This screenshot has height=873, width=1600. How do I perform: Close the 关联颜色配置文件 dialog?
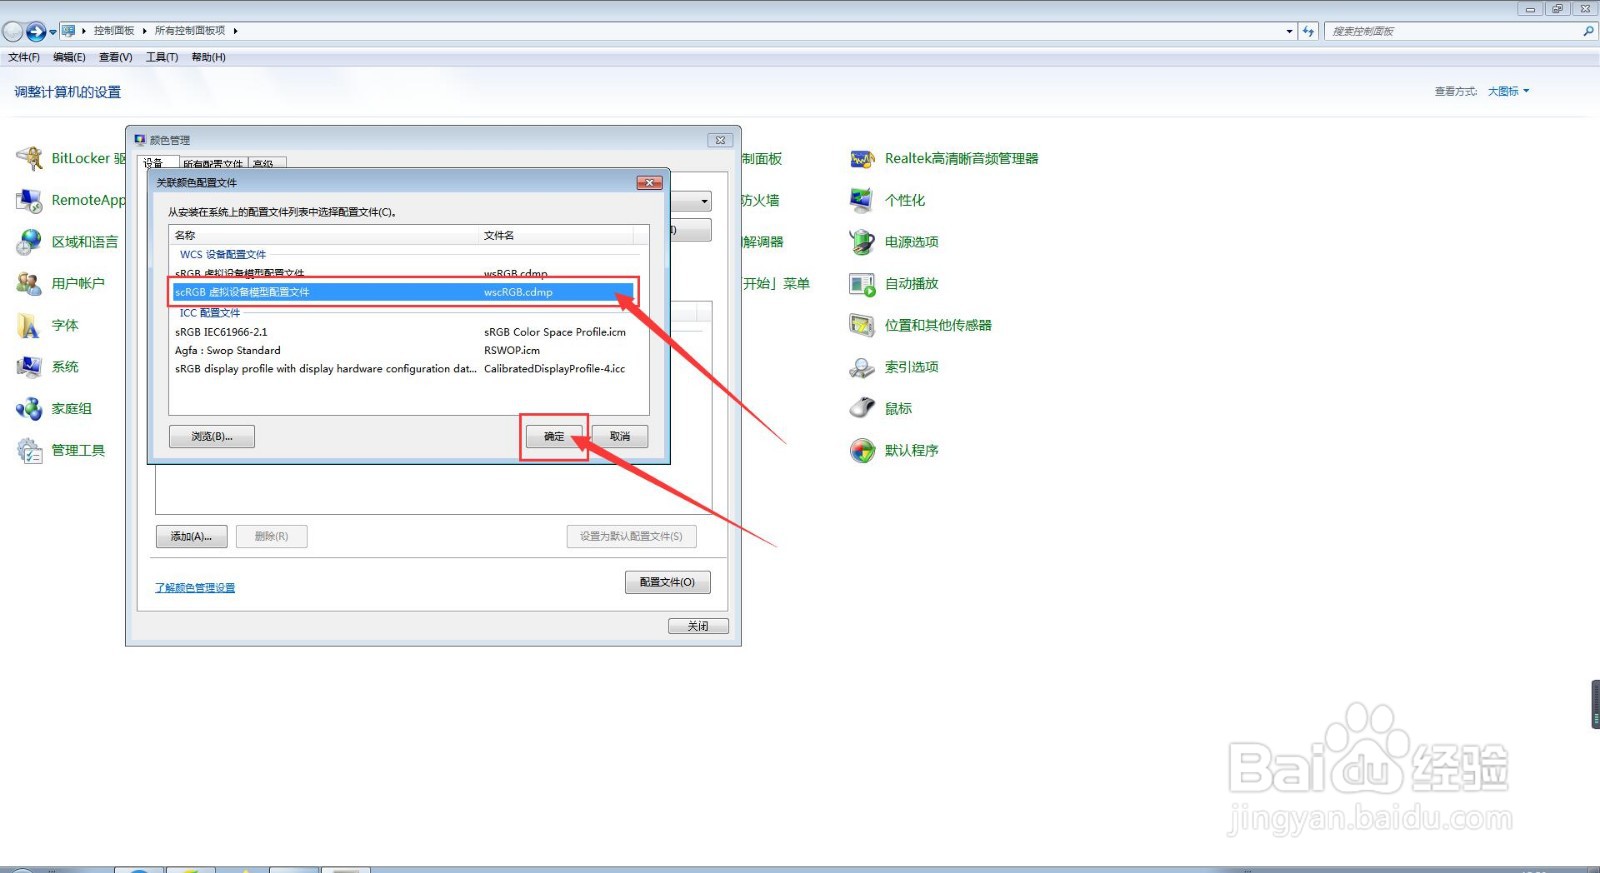click(x=650, y=182)
